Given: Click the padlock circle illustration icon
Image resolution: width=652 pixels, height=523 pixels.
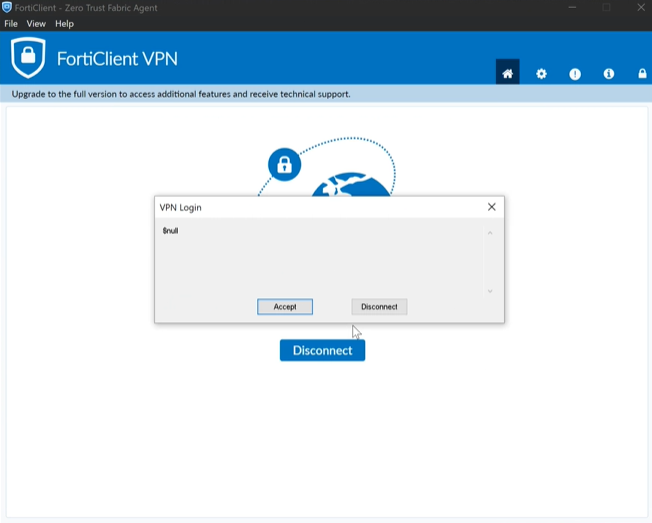Looking at the screenshot, I should pyautogui.click(x=284, y=165).
